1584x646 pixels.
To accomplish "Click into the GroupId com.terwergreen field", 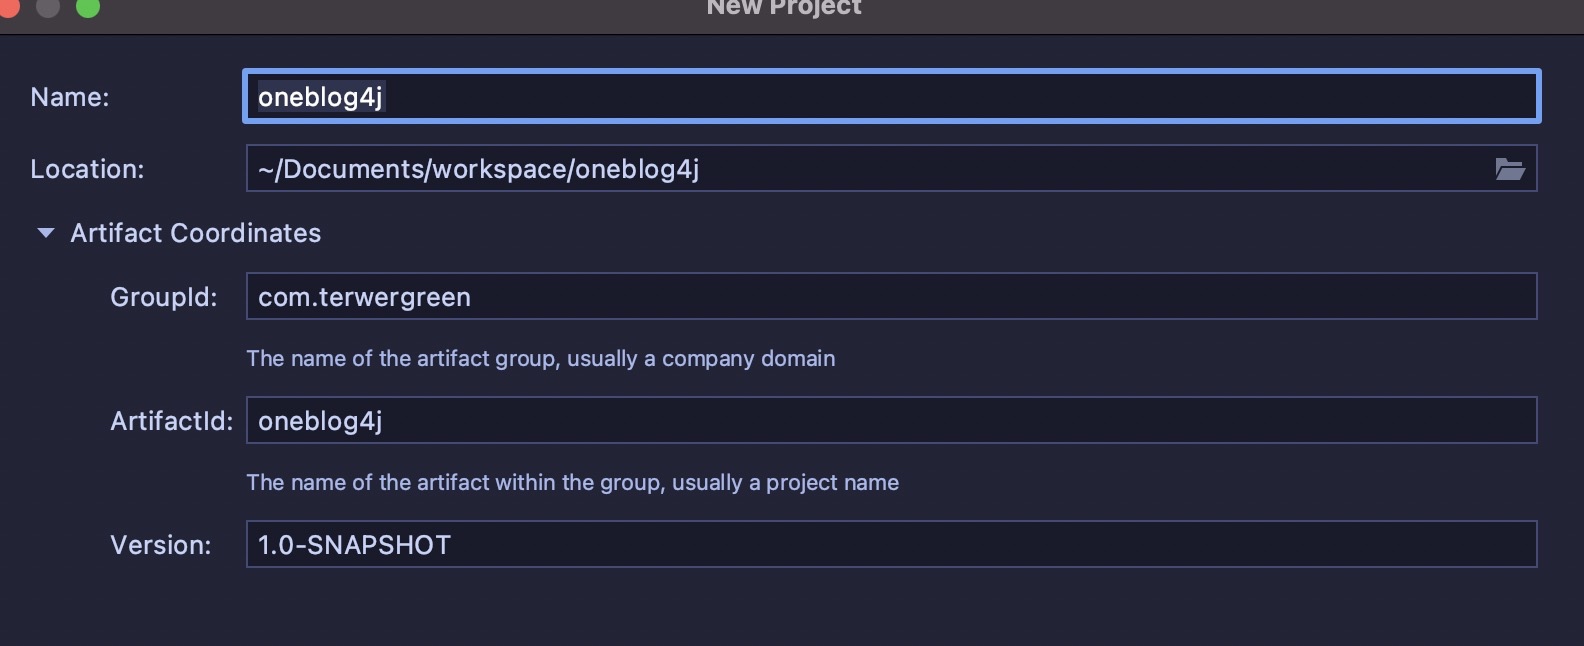I will [x=890, y=297].
